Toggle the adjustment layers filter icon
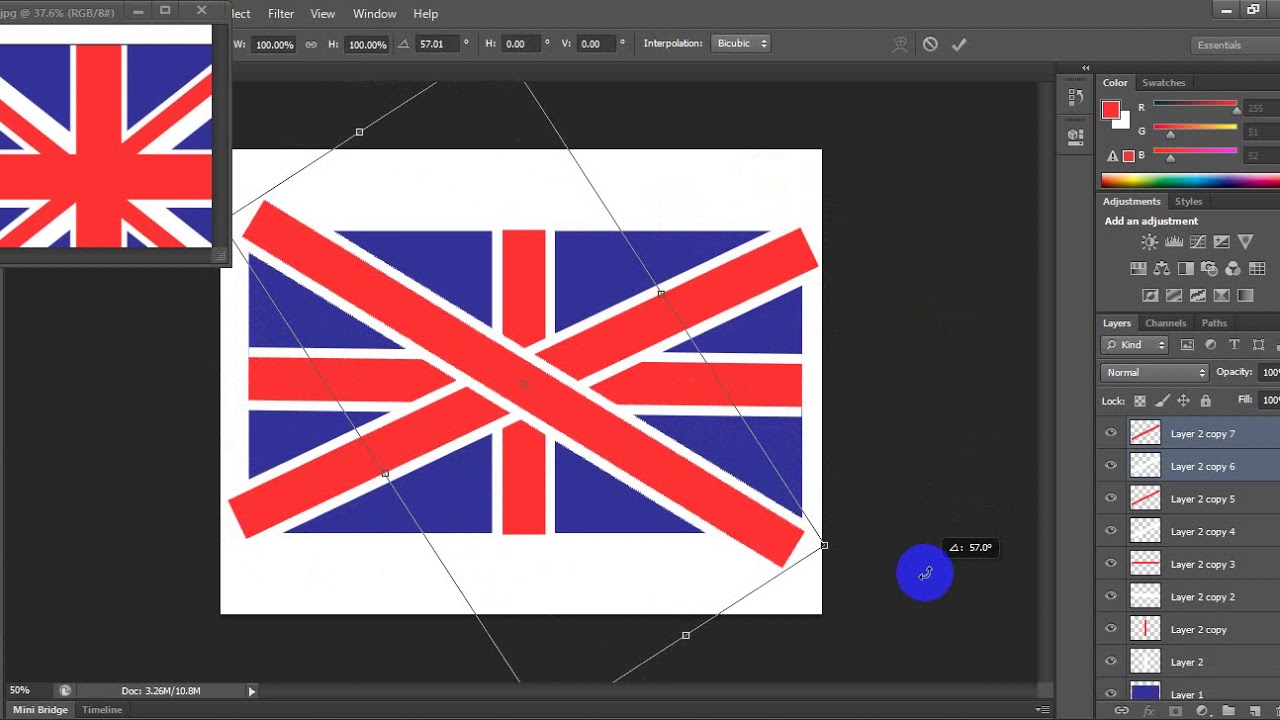The width and height of the screenshot is (1280, 720). (x=1211, y=345)
